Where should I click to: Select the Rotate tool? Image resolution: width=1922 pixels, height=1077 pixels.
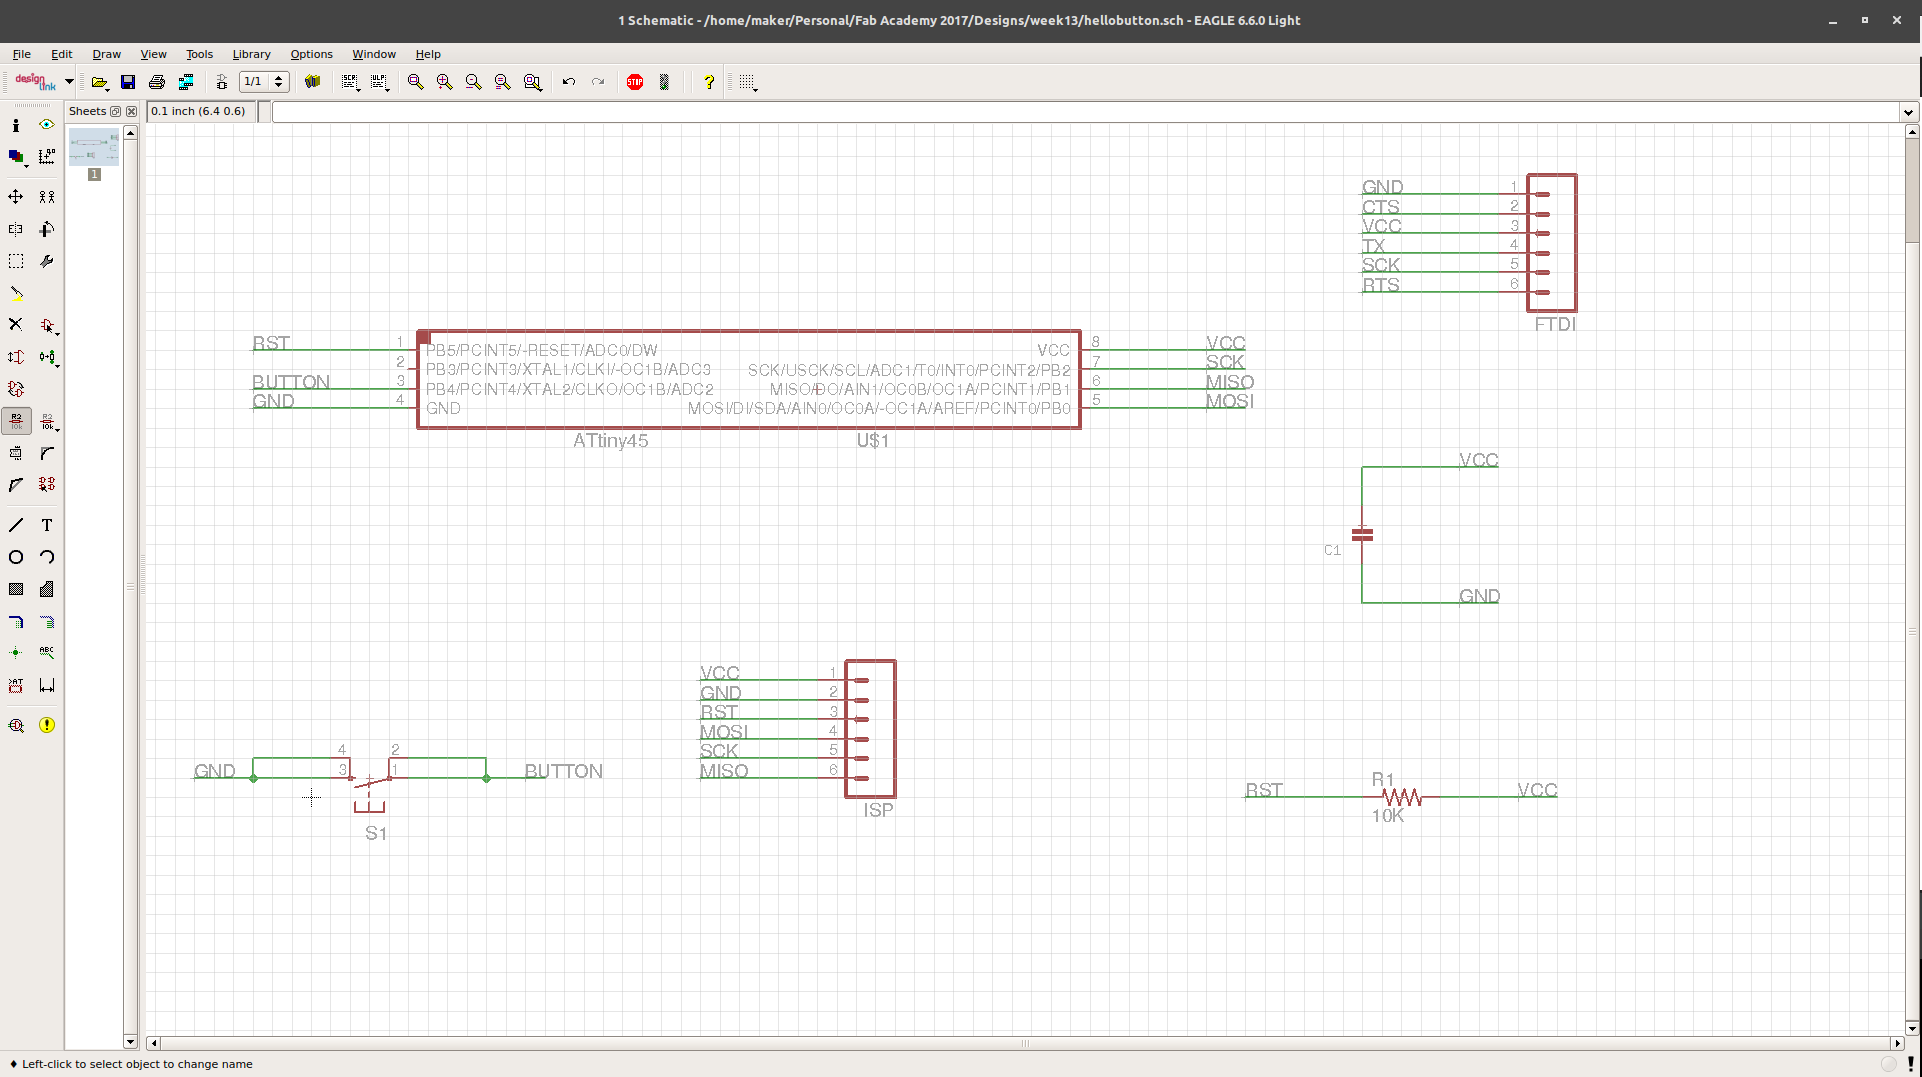tap(47, 229)
